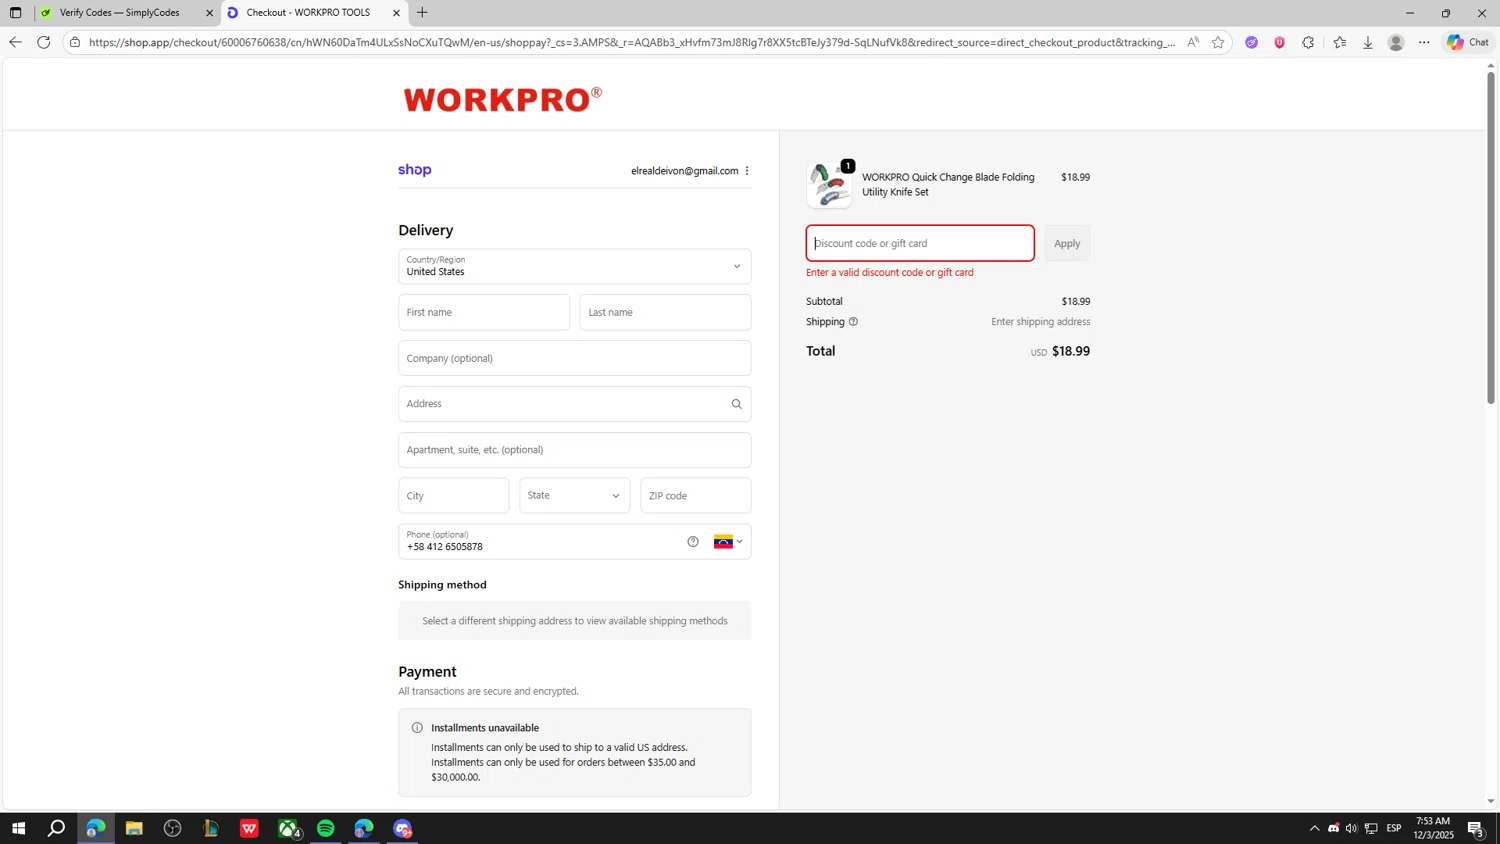Open account options three-dot menu
This screenshot has width=1500, height=844.
(x=747, y=171)
